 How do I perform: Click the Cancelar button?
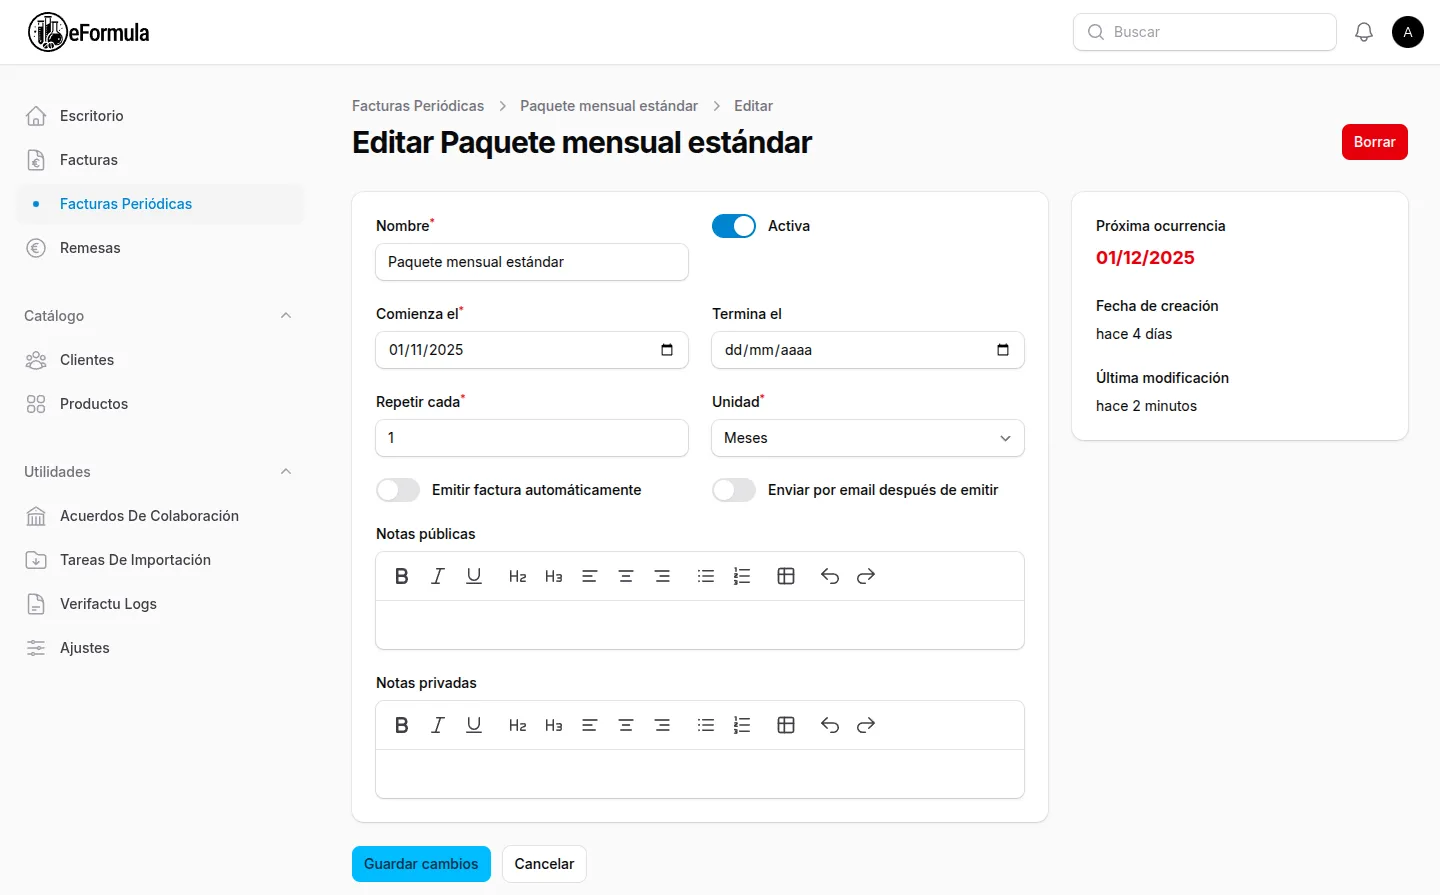544,864
